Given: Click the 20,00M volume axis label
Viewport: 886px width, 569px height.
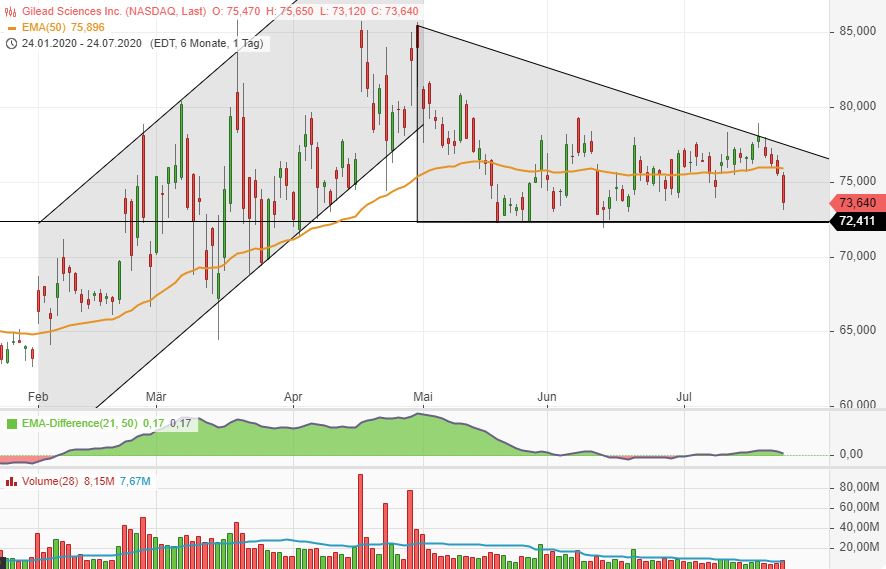Looking at the screenshot, I should 858,548.
